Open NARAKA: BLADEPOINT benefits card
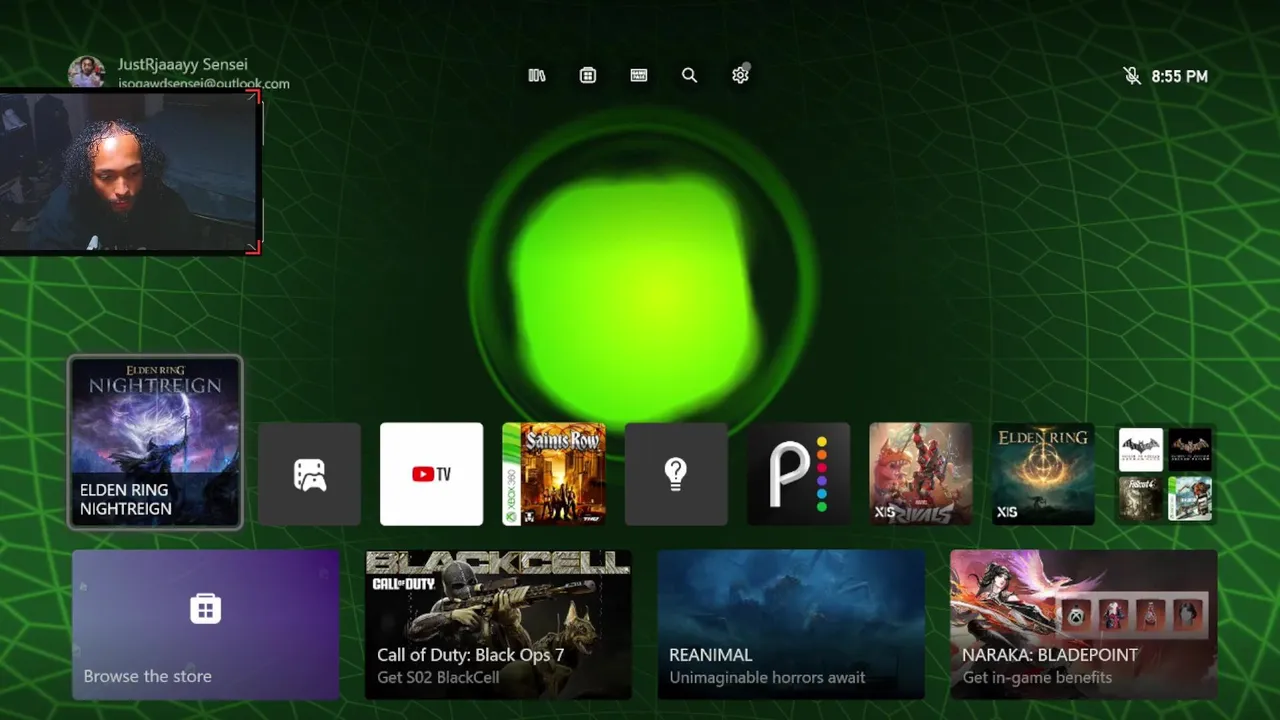The width and height of the screenshot is (1280, 720). click(1084, 624)
